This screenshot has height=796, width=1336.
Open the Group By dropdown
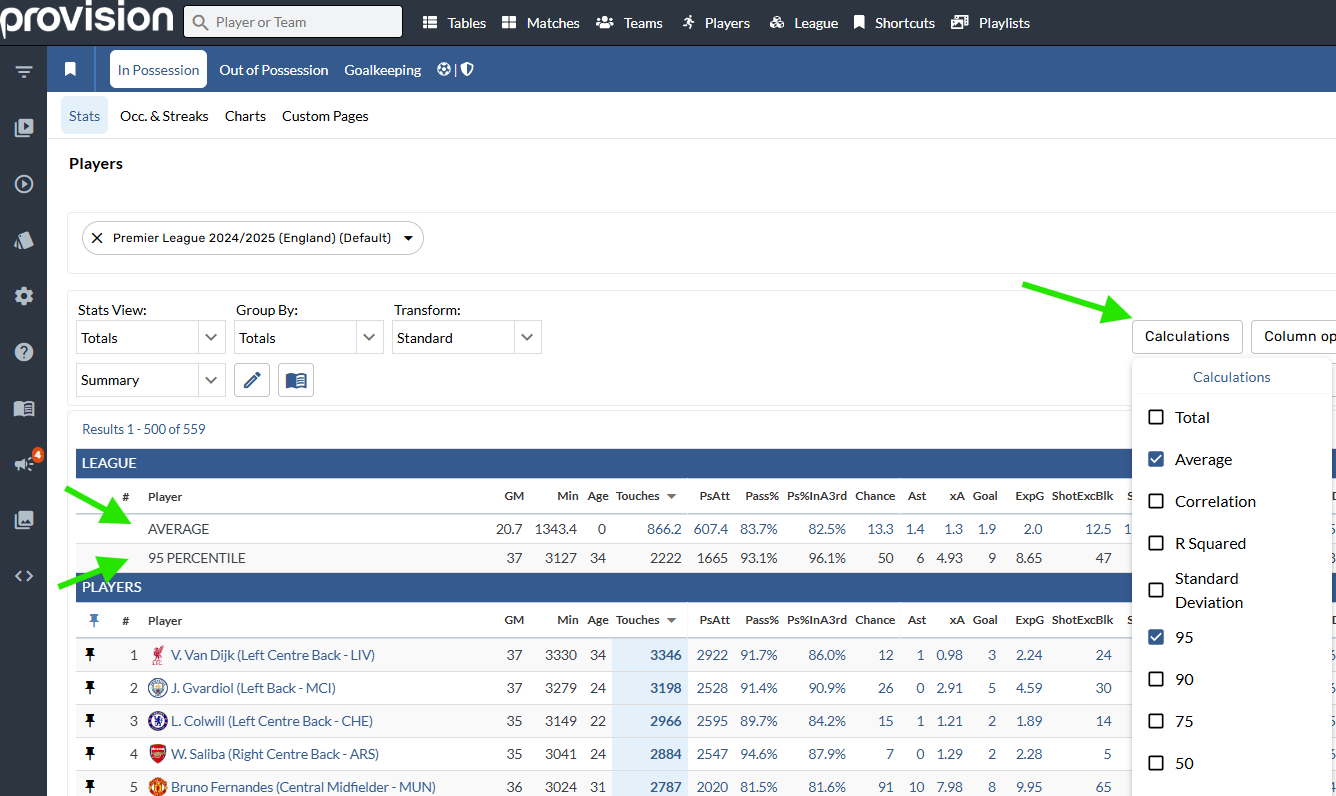pyautogui.click(x=309, y=338)
